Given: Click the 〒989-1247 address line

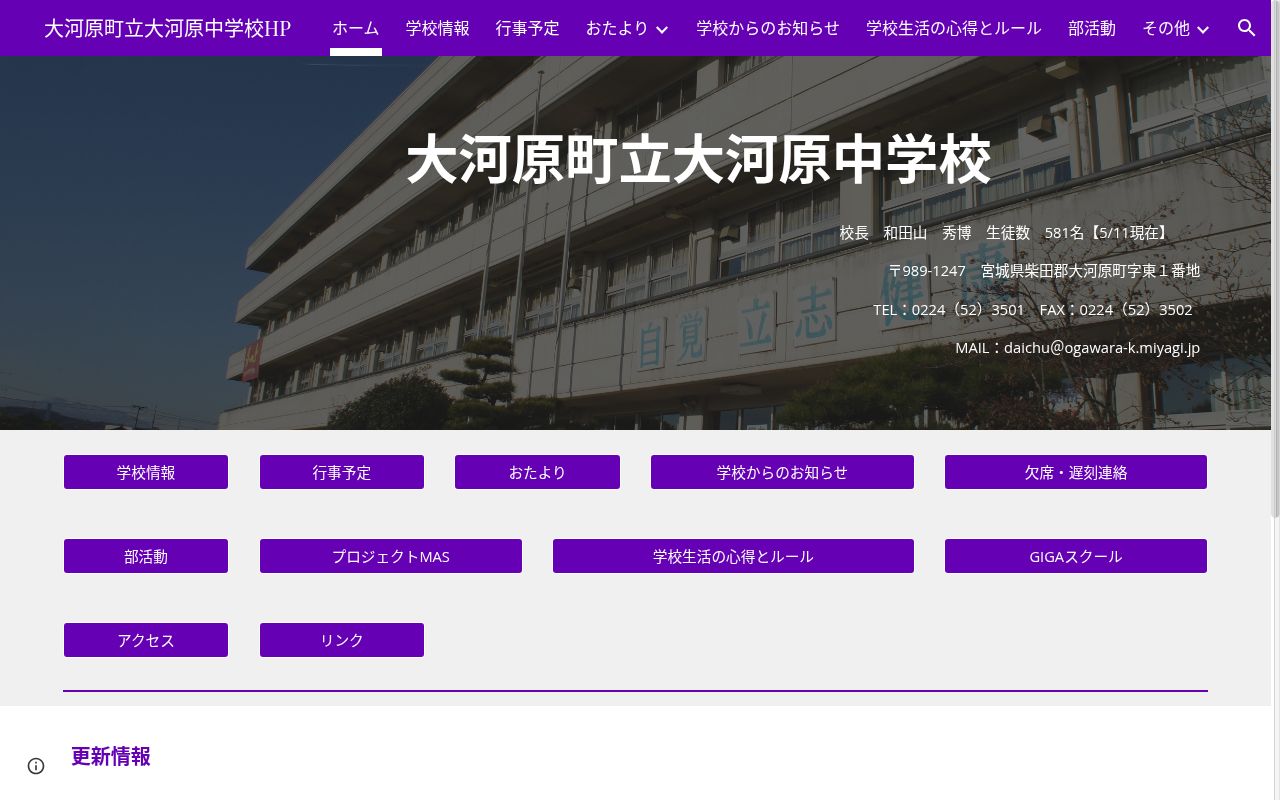Looking at the screenshot, I should (x=1044, y=271).
